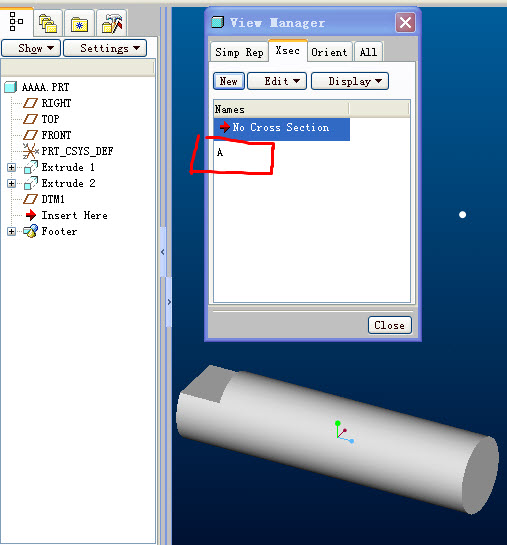Click the Extrude 1 feature icon
The height and width of the screenshot is (545, 507).
pos(31,167)
